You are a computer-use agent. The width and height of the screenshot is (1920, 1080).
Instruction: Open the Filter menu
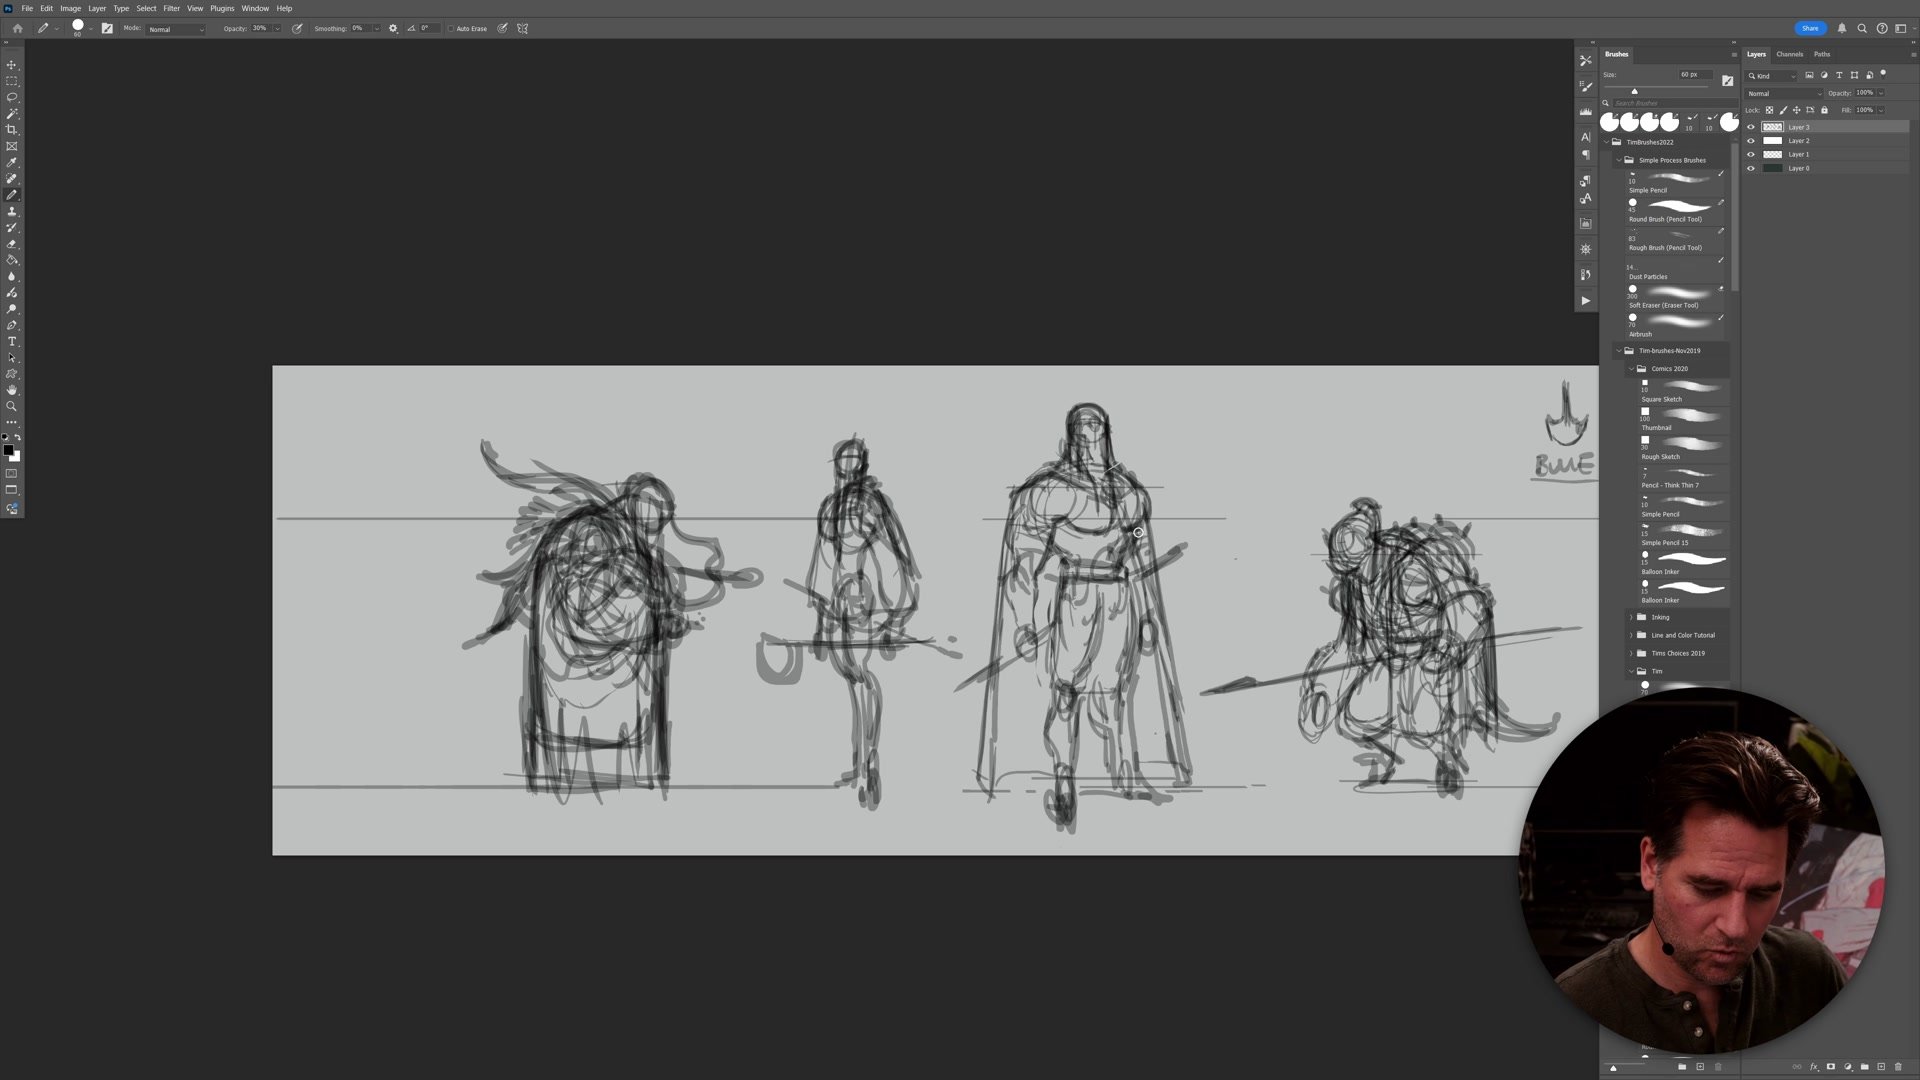click(x=171, y=8)
